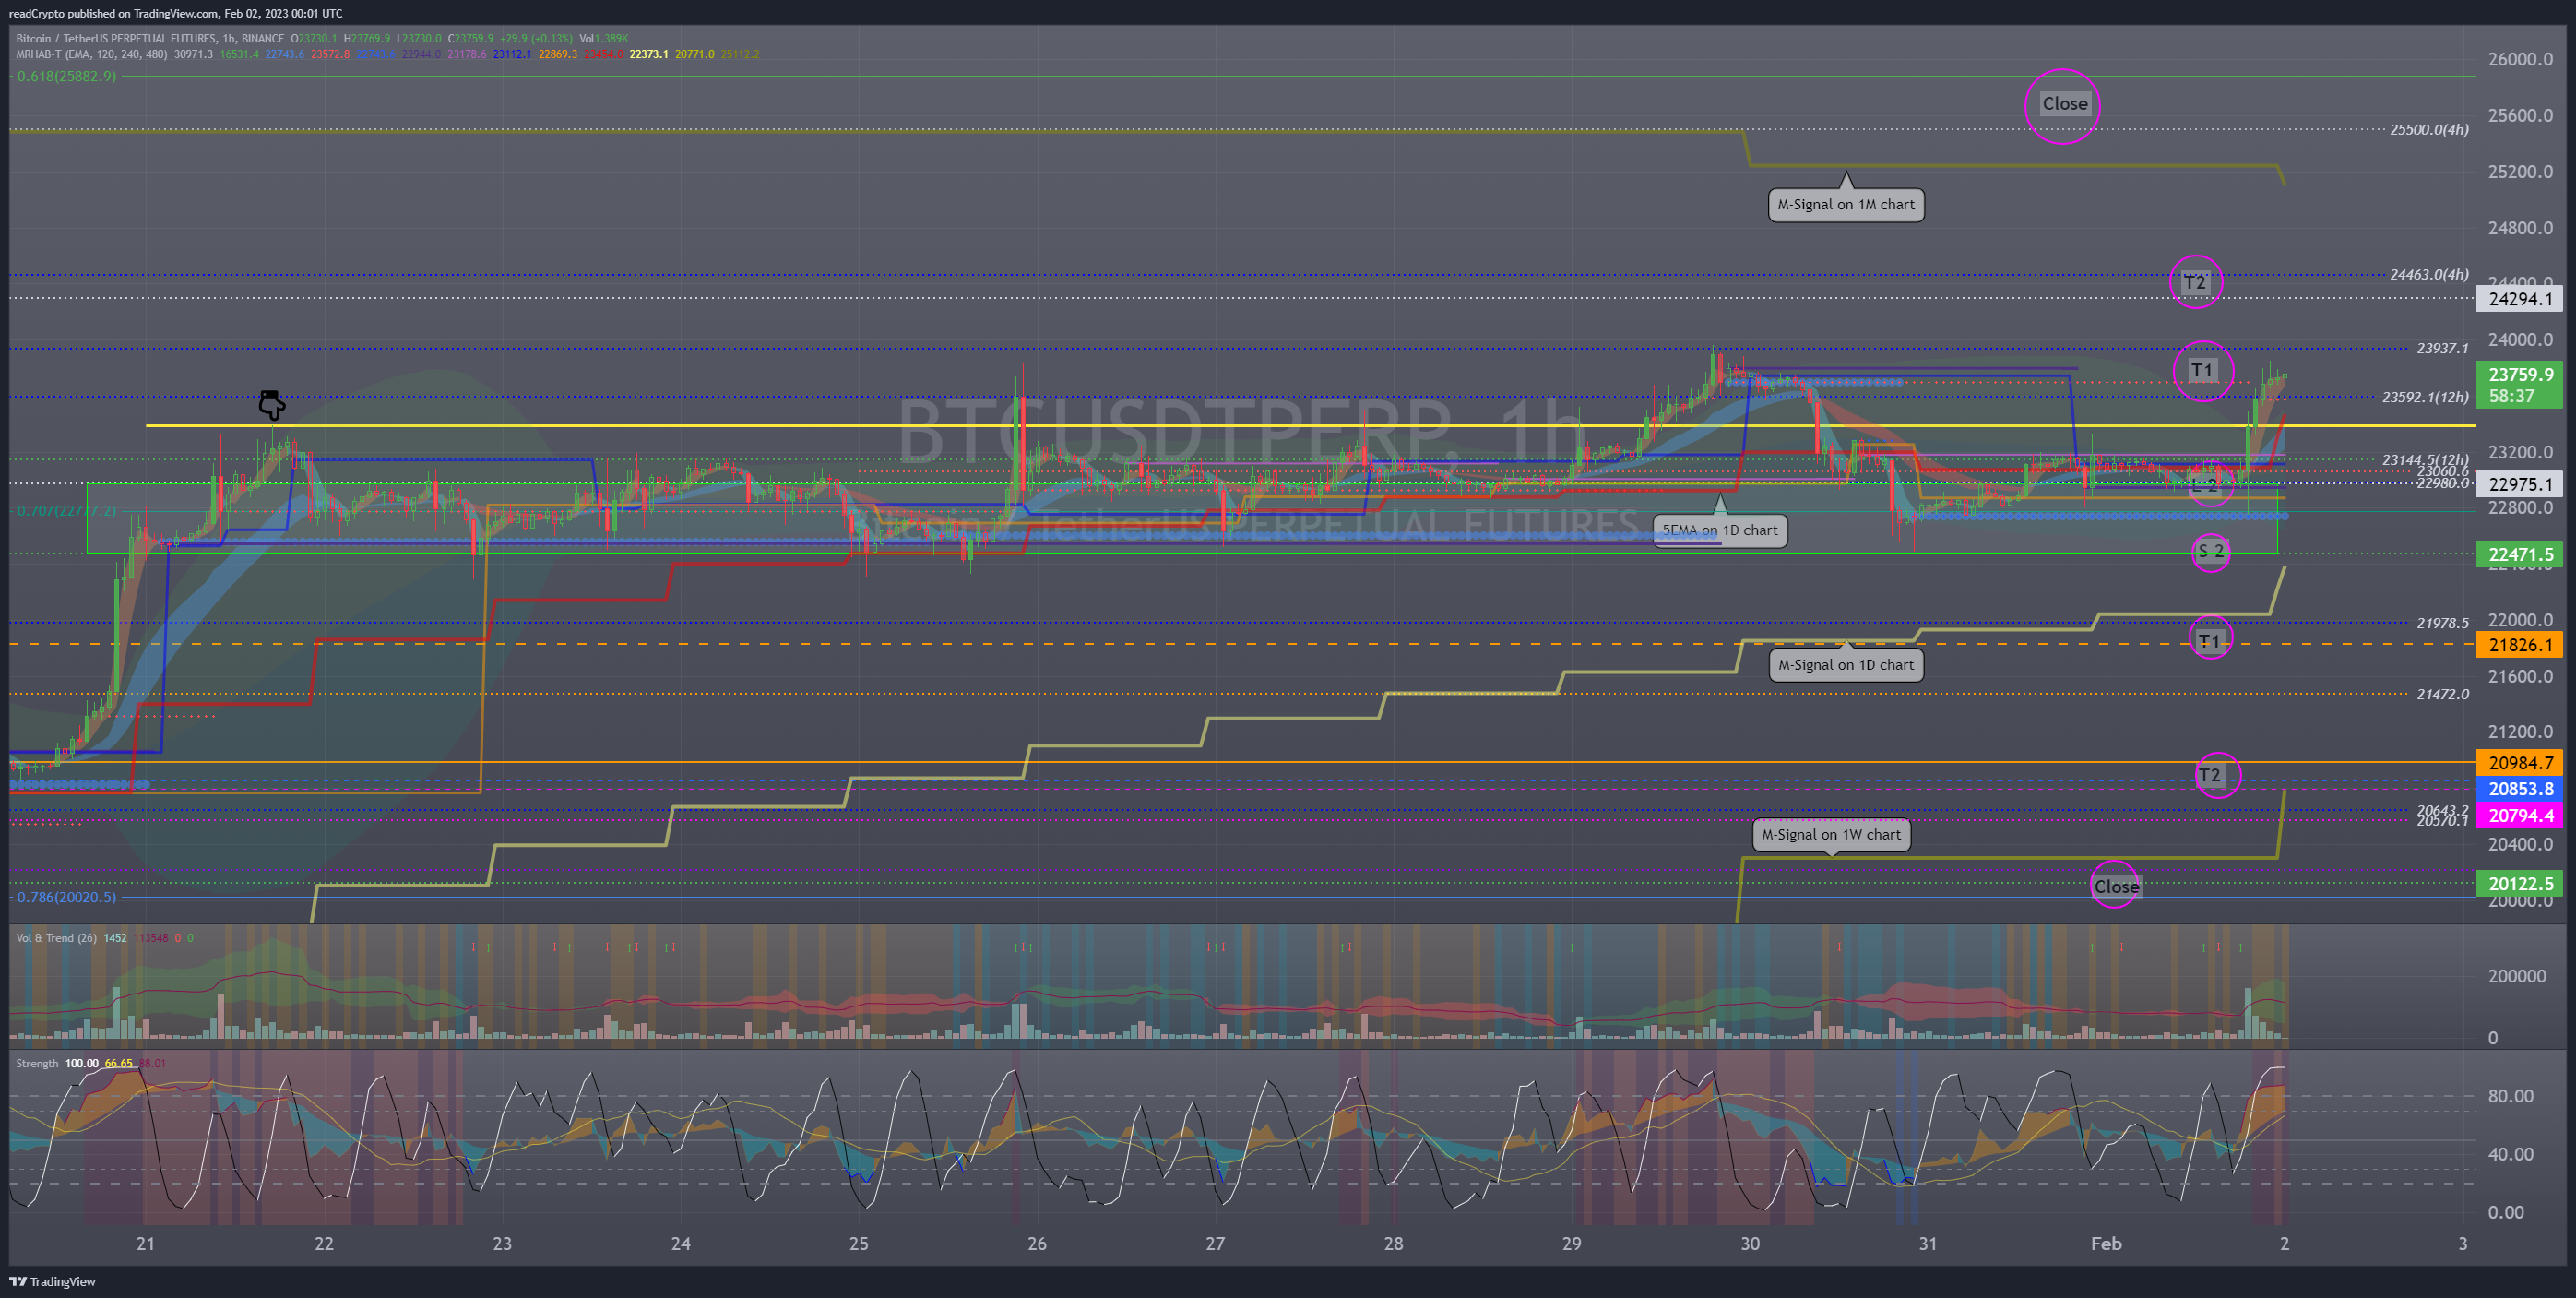Click the orange 20984.7 price tag
The height and width of the screenshot is (1298, 2576).
click(2519, 763)
